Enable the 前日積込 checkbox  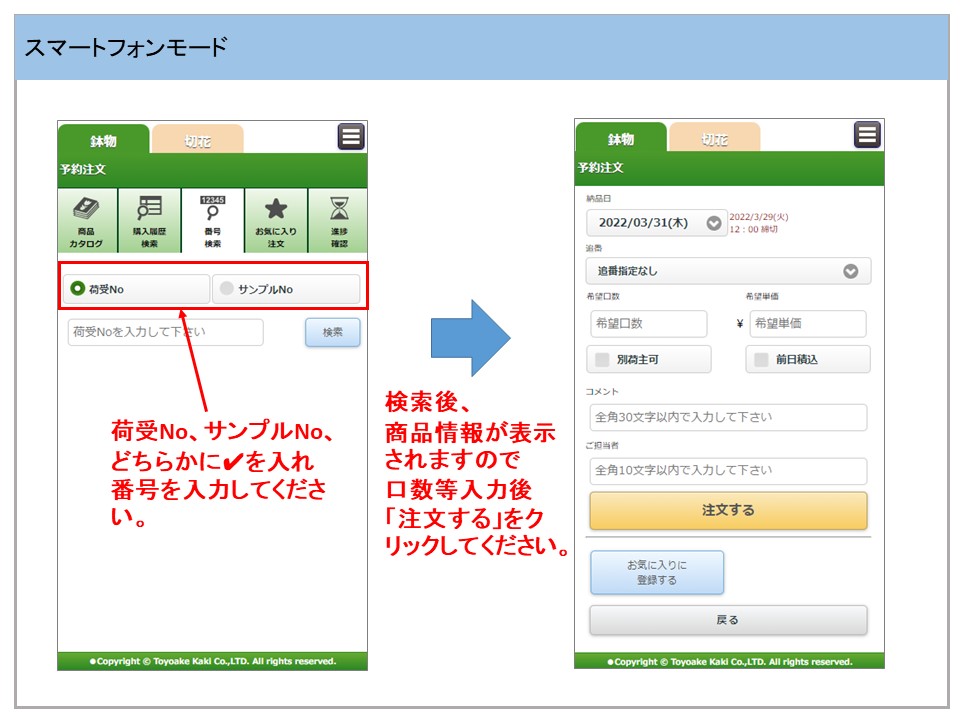coord(762,359)
